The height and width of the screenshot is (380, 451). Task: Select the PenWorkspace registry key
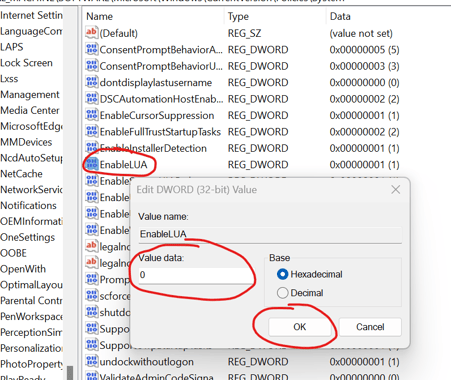31,317
